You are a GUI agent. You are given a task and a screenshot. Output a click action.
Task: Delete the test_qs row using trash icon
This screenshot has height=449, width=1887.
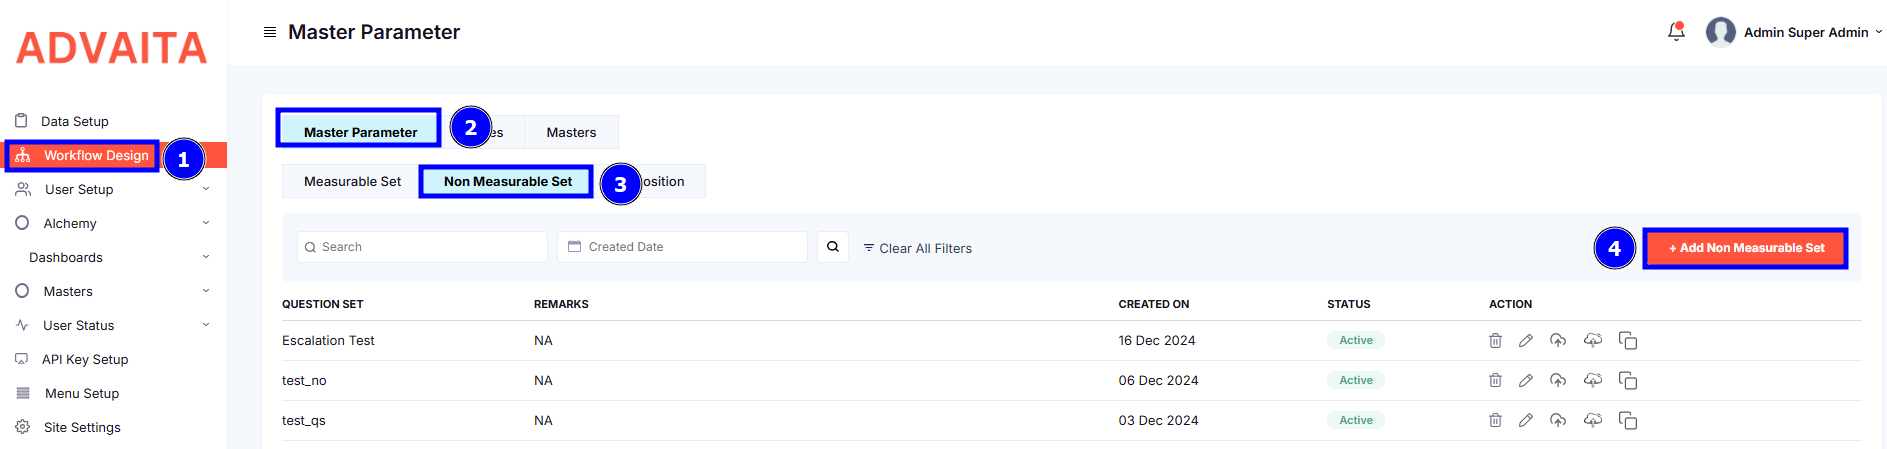1495,421
